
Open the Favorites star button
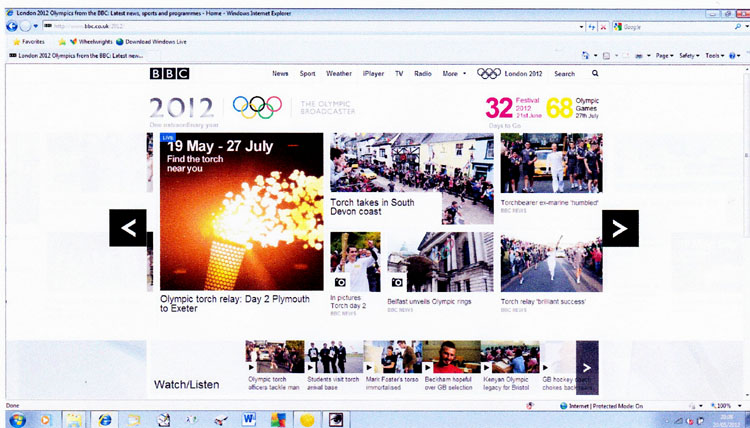coord(29,42)
